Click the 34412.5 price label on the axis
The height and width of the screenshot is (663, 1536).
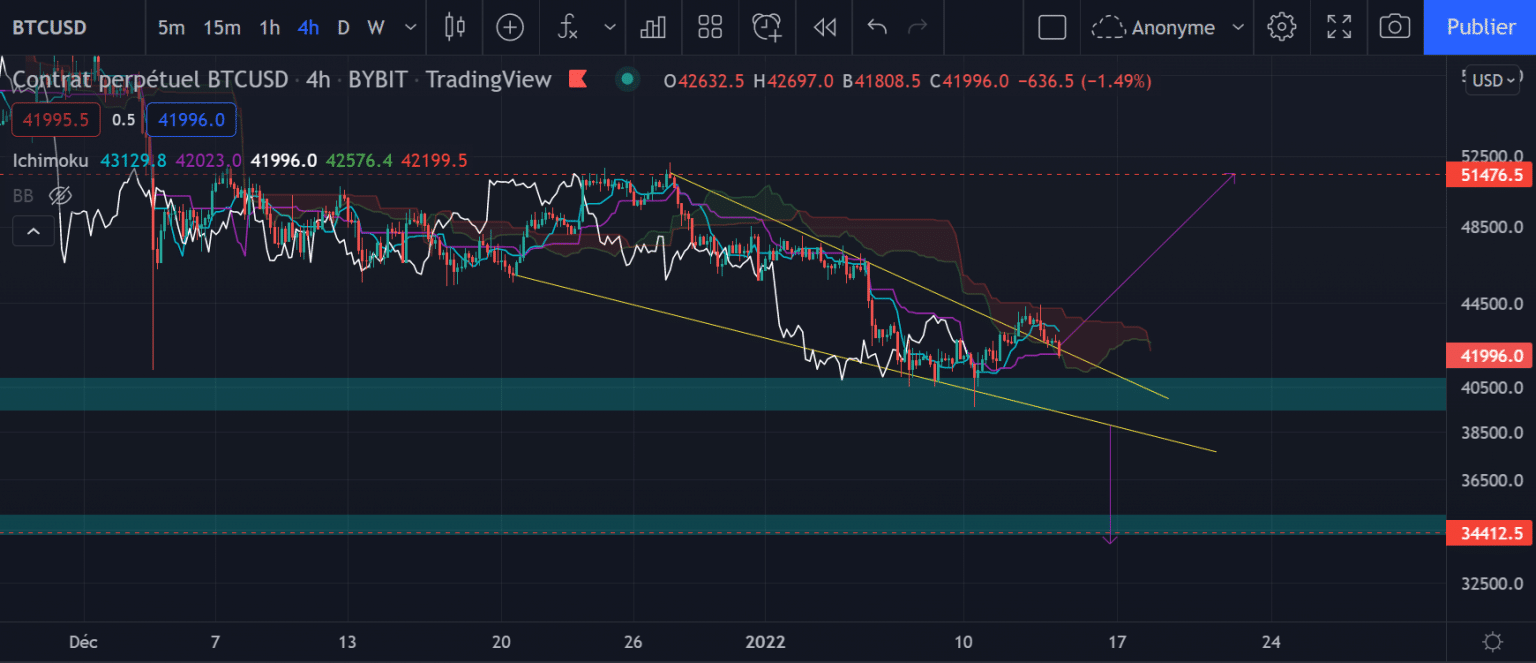click(1491, 534)
